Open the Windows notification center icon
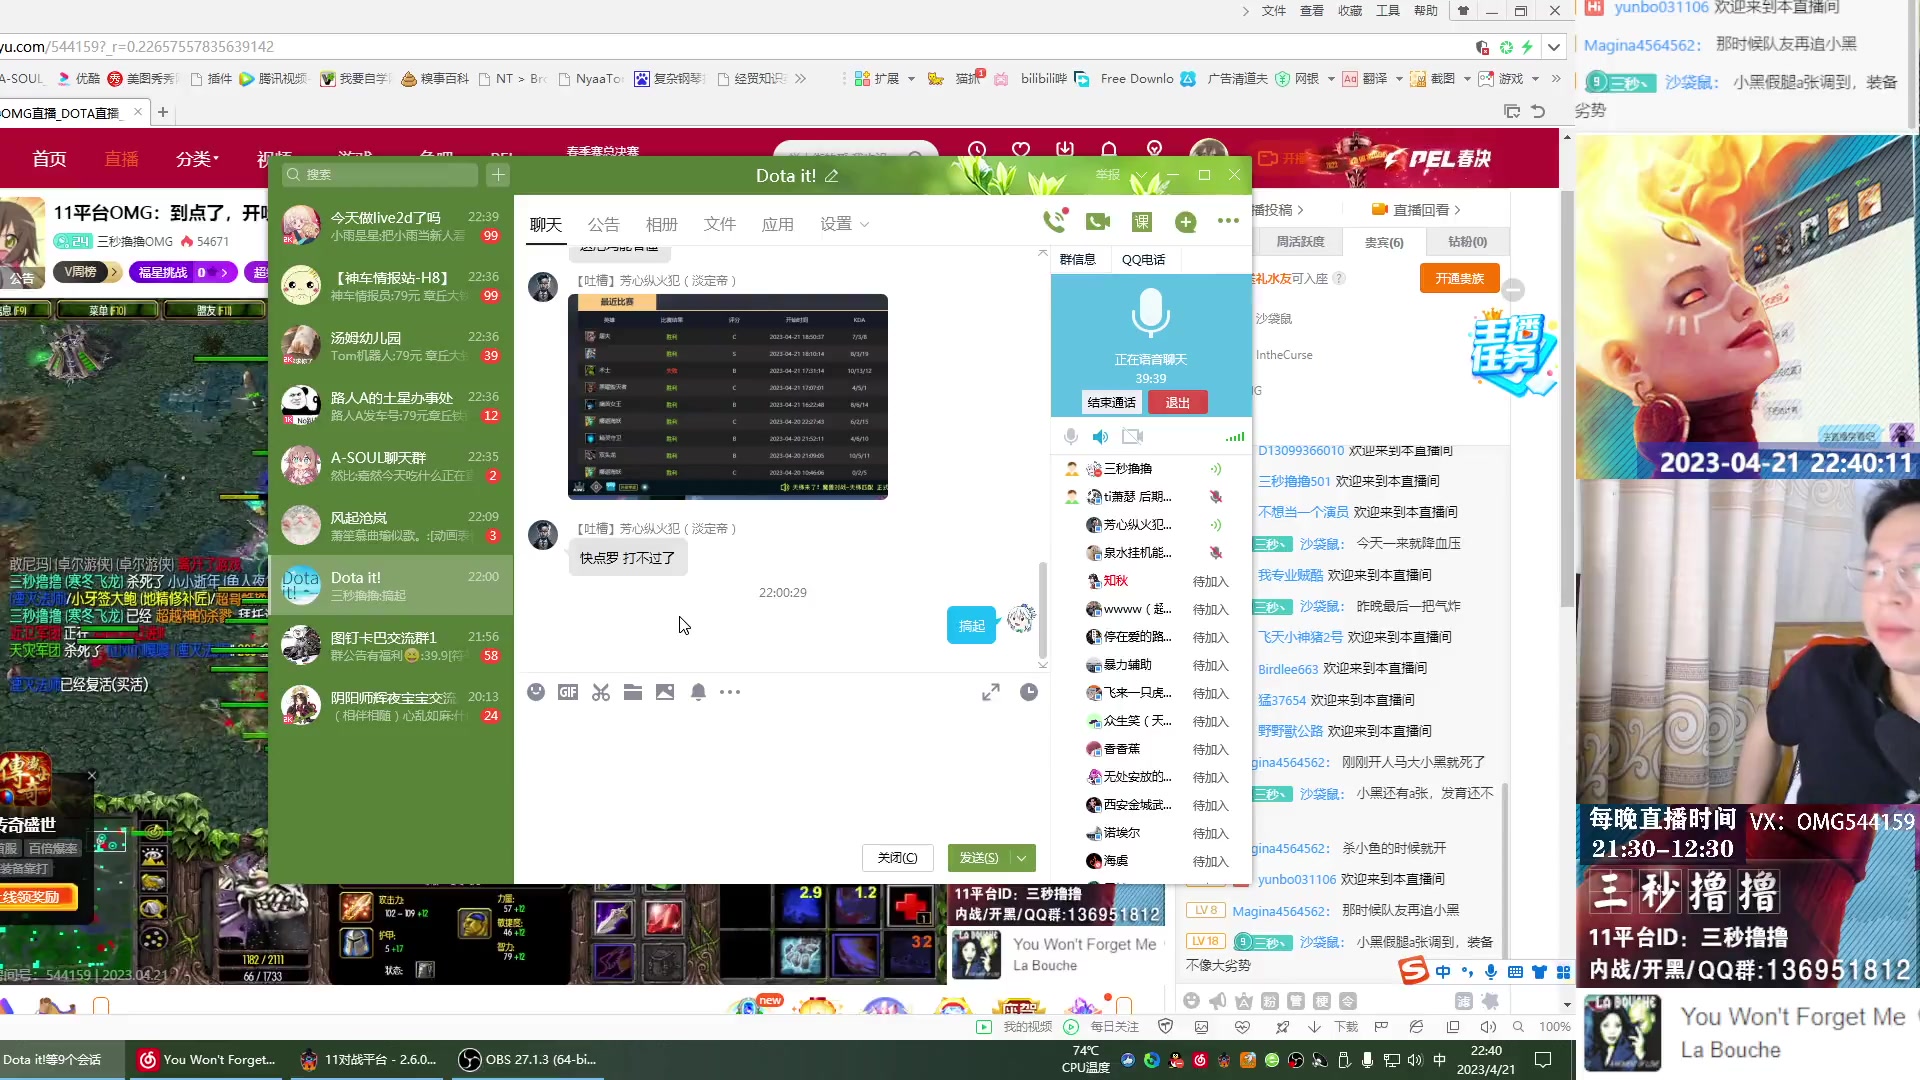Image resolution: width=1920 pixels, height=1080 pixels. pos(1543,1060)
